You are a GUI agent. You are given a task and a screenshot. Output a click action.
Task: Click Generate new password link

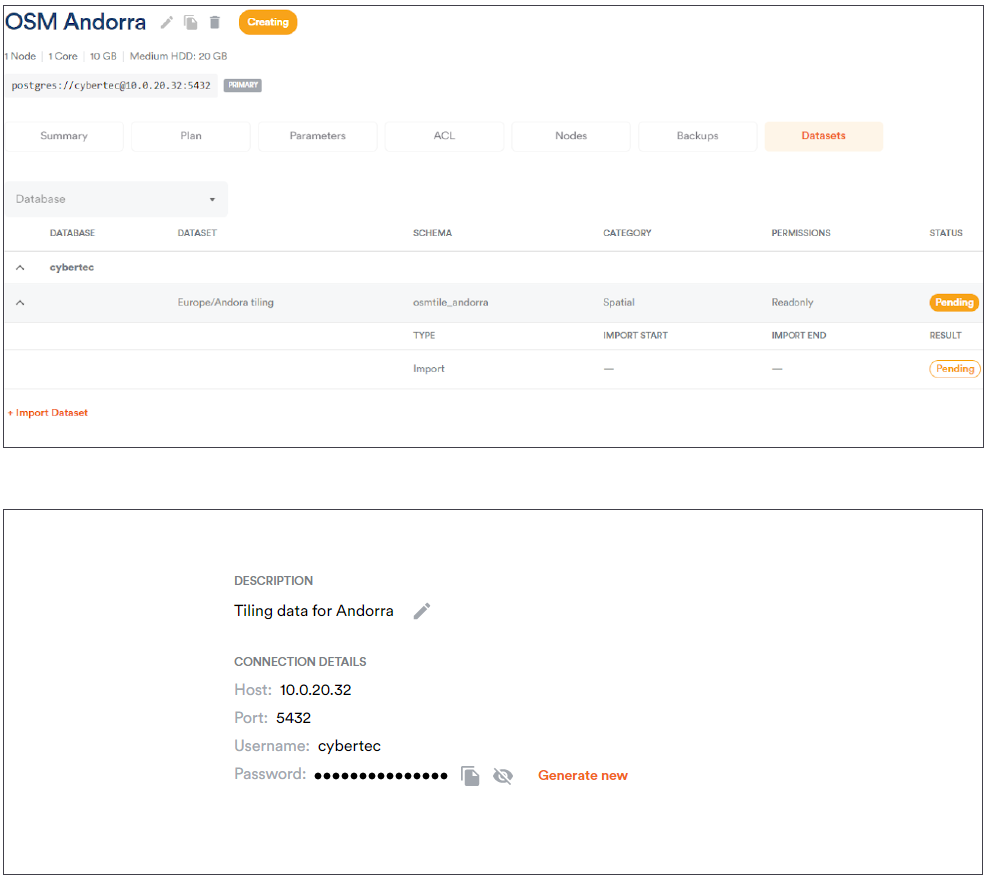pyautogui.click(x=583, y=776)
